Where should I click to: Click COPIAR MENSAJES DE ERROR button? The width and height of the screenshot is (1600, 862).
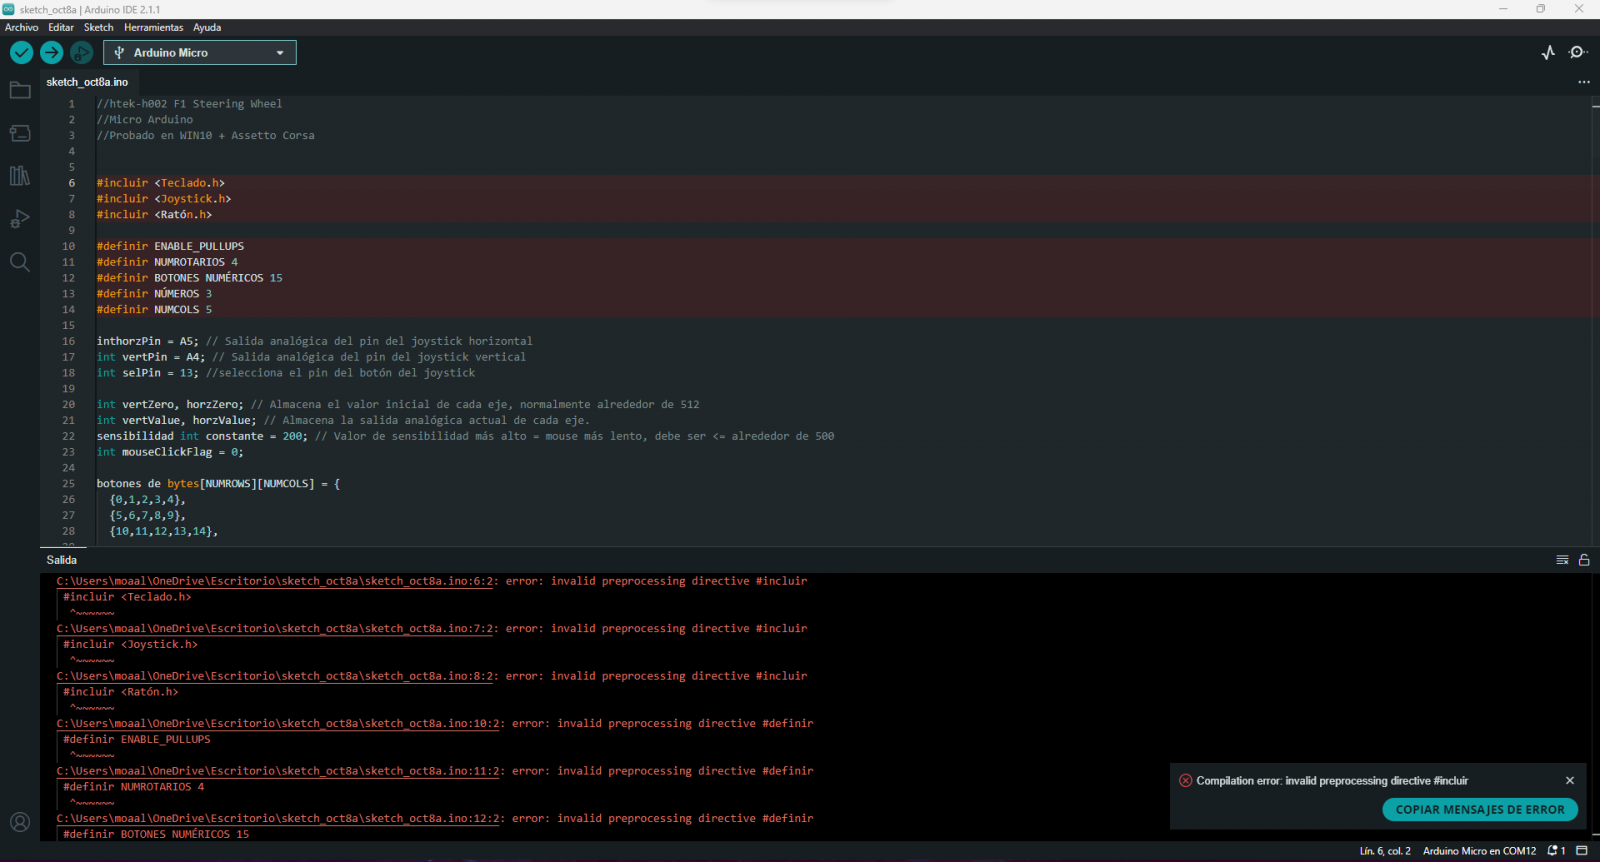pyautogui.click(x=1480, y=810)
